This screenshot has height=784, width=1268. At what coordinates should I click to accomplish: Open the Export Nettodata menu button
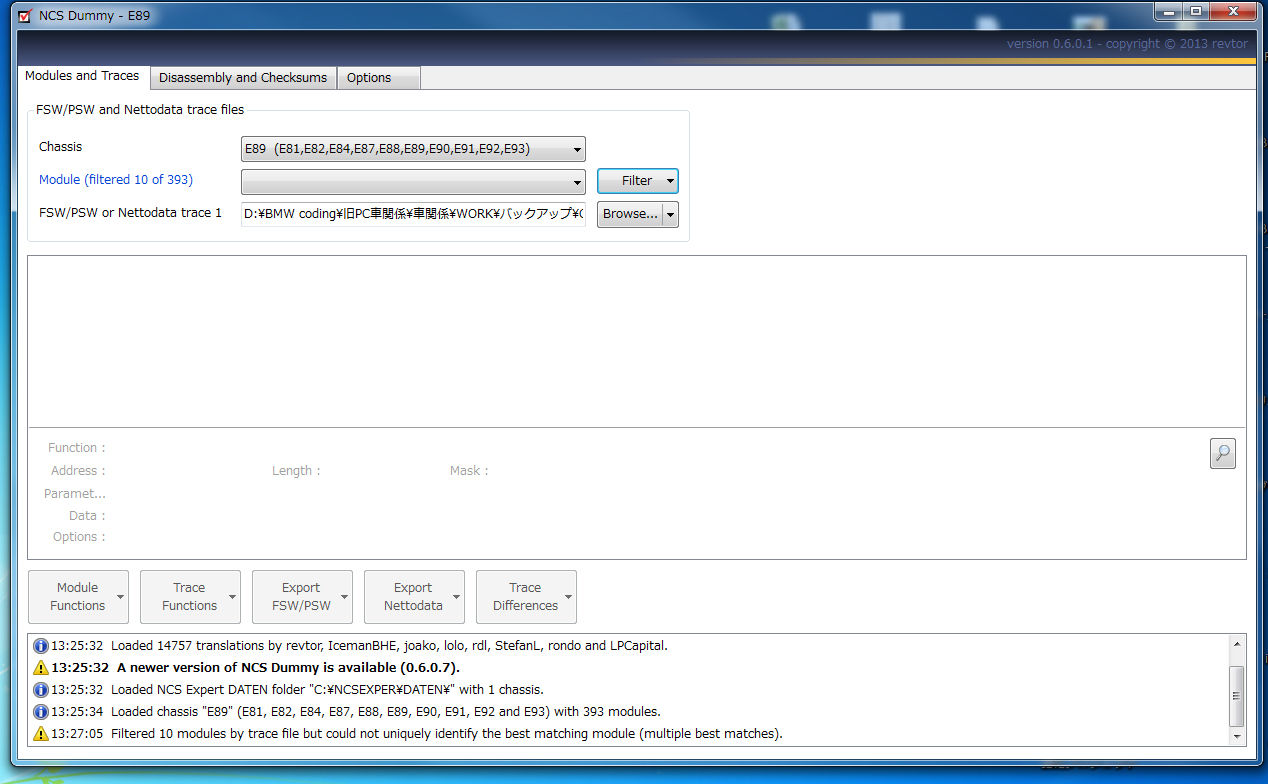[414, 597]
